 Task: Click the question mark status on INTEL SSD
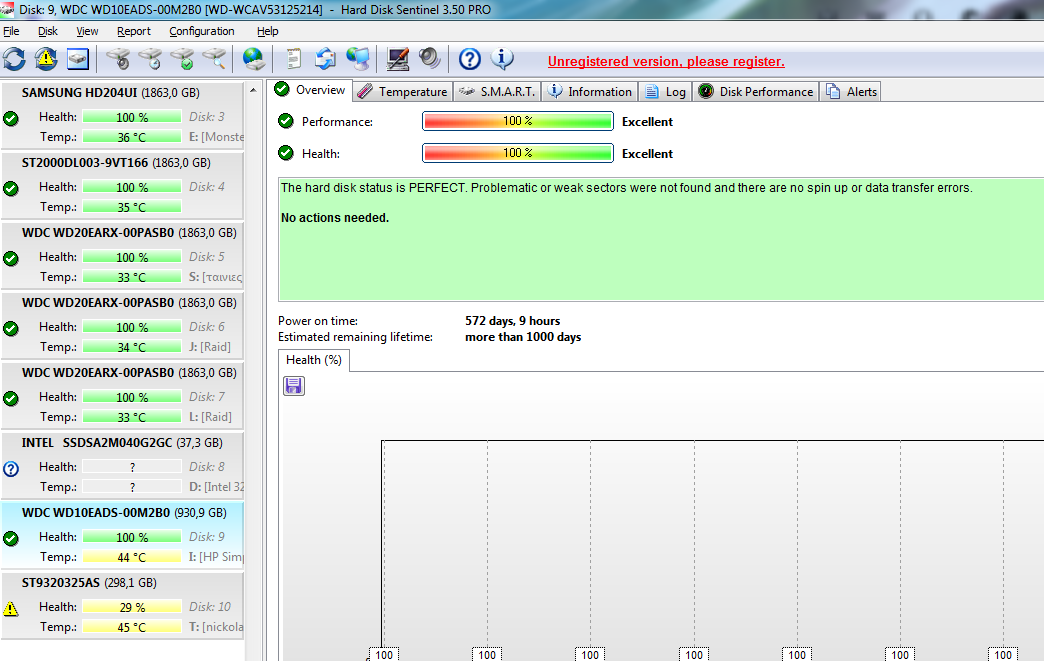pyautogui.click(x=11, y=469)
